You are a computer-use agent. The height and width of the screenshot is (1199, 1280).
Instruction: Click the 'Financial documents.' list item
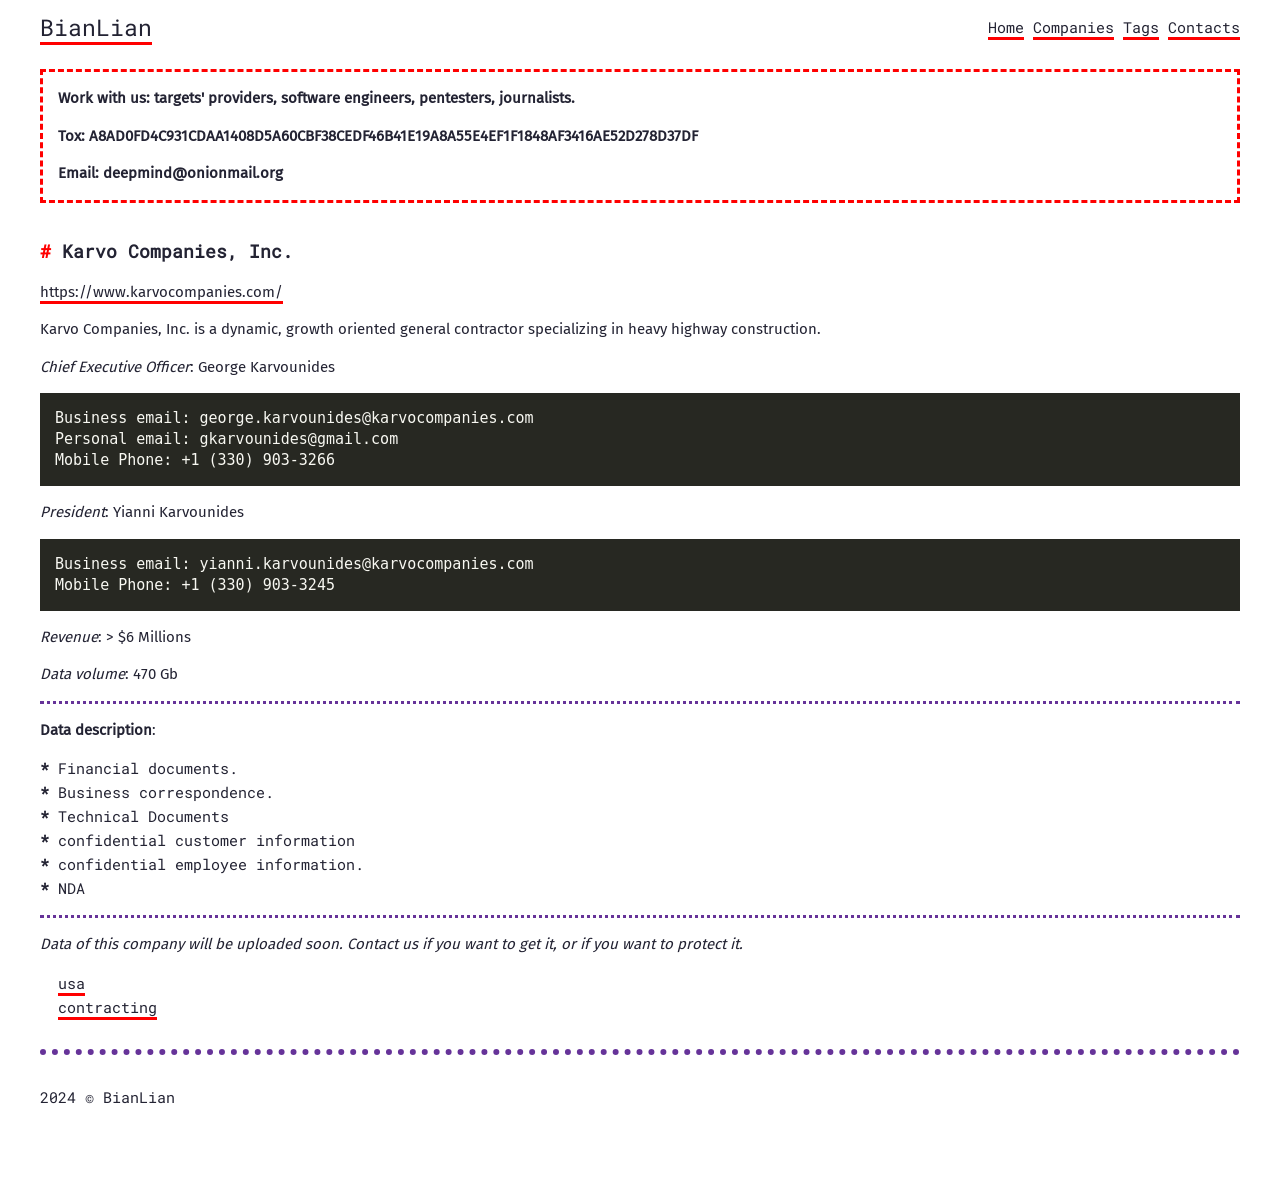click(x=147, y=769)
